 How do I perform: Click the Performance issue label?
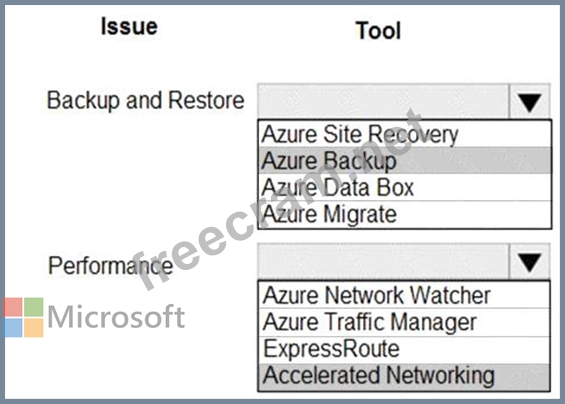click(x=111, y=266)
